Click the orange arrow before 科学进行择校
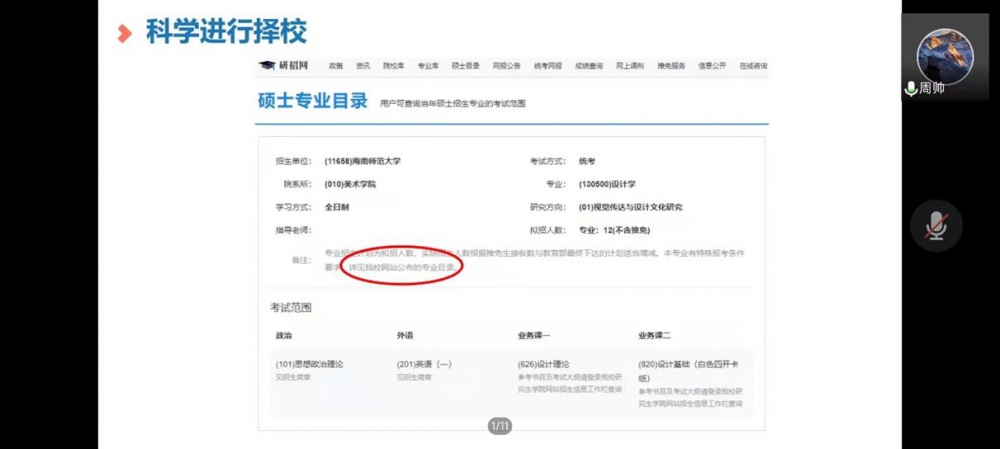 click(x=124, y=33)
